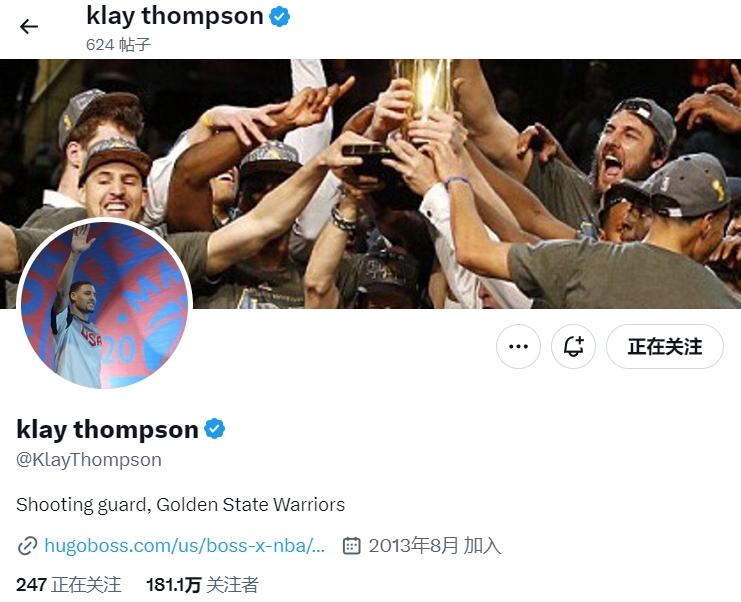Click the verified badge beside the header name
The image size is (741, 602).
click(x=279, y=17)
